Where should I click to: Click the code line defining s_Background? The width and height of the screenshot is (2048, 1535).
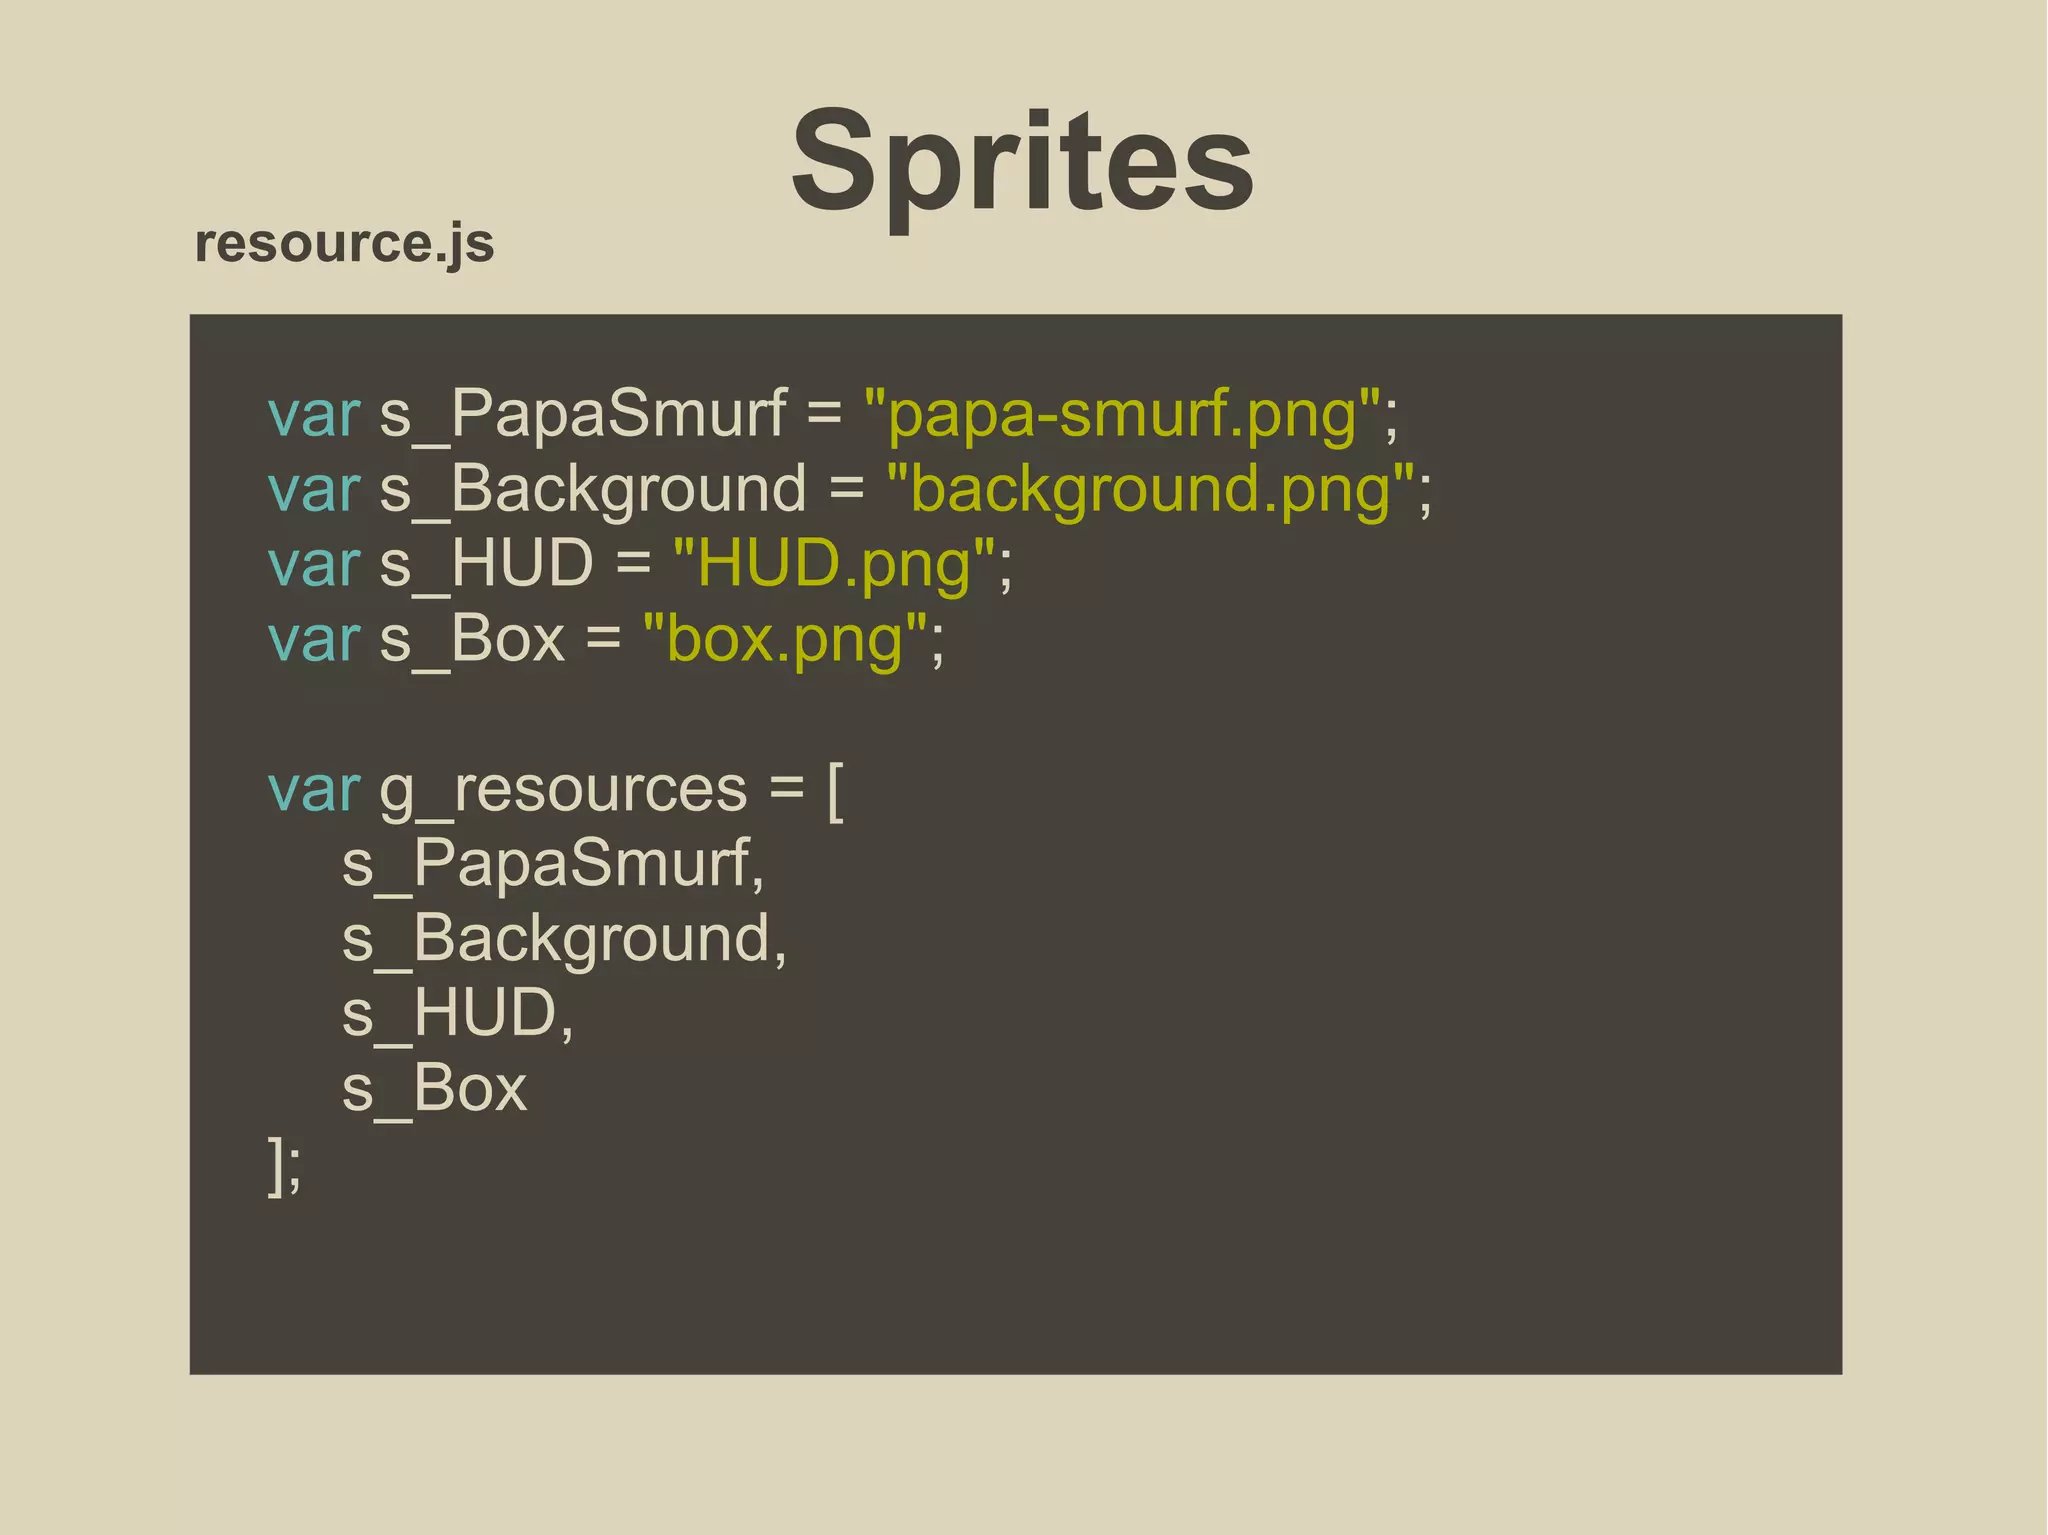click(x=850, y=490)
